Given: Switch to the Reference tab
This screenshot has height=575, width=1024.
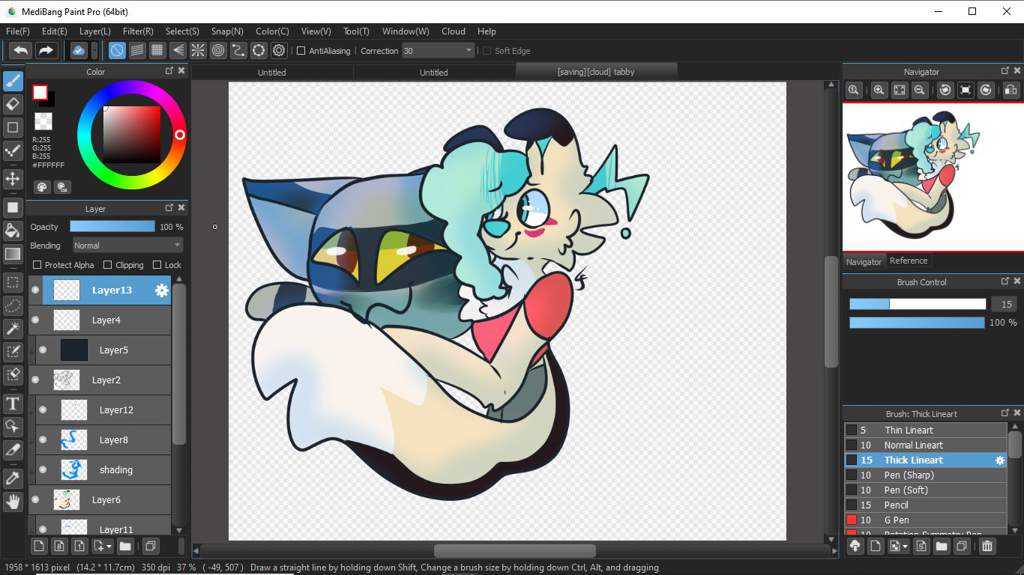Looking at the screenshot, I should [x=908, y=261].
